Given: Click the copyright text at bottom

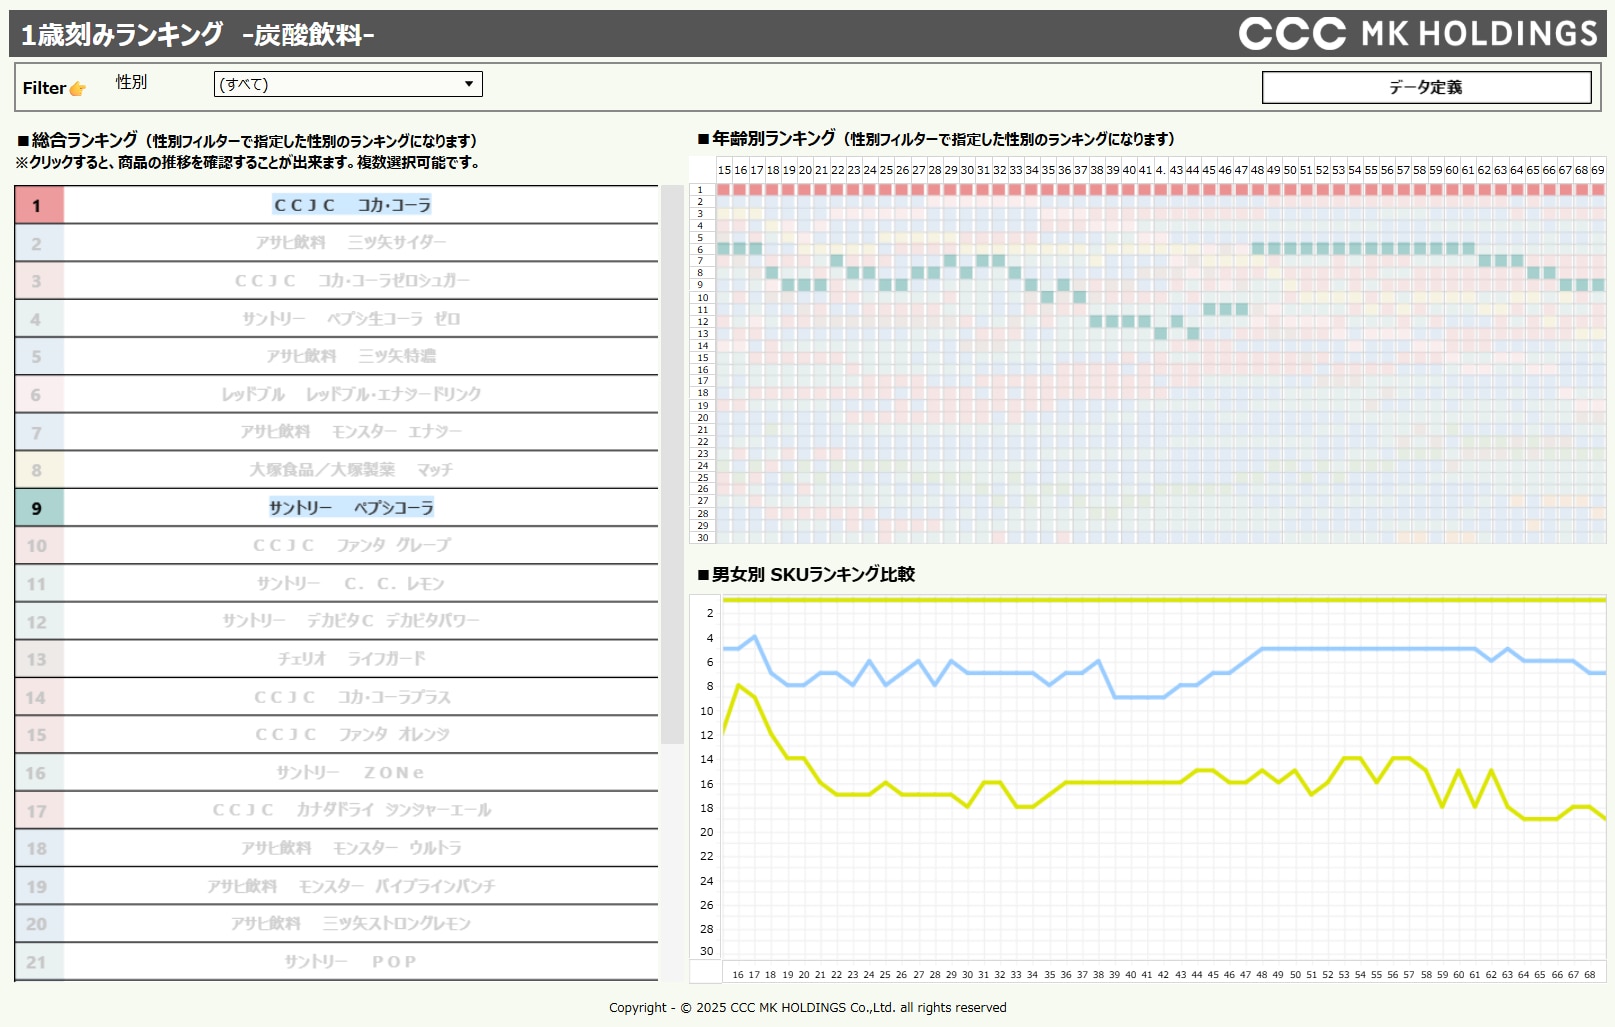Looking at the screenshot, I should (807, 1007).
